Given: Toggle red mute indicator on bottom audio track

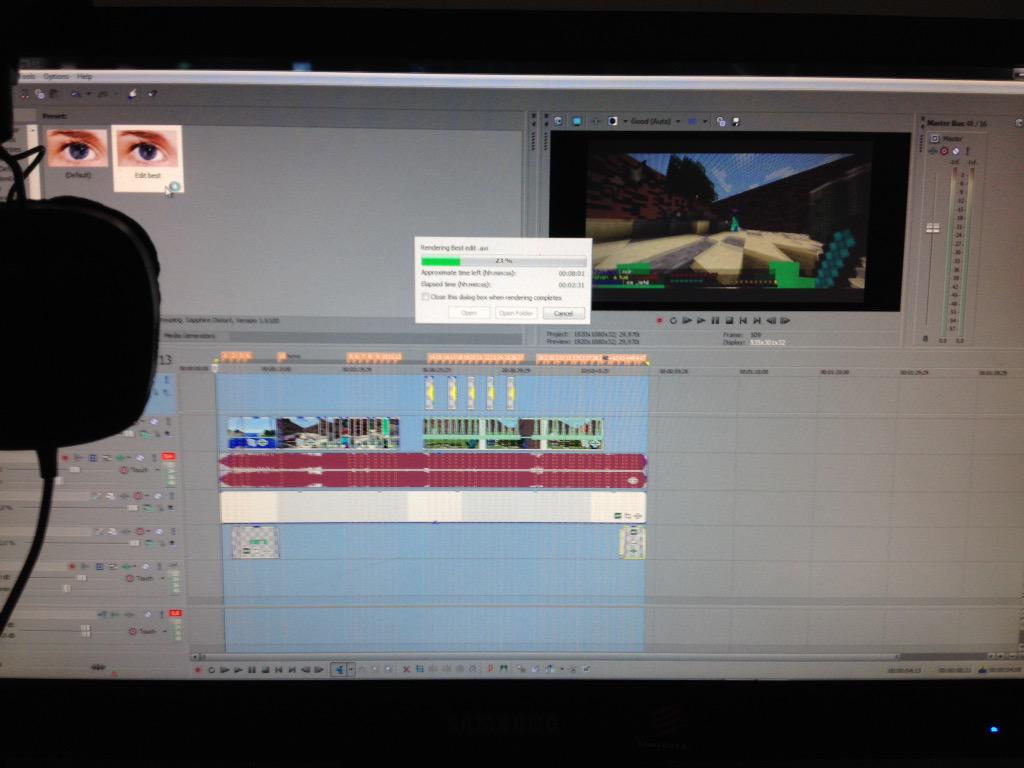Looking at the screenshot, I should point(175,613).
